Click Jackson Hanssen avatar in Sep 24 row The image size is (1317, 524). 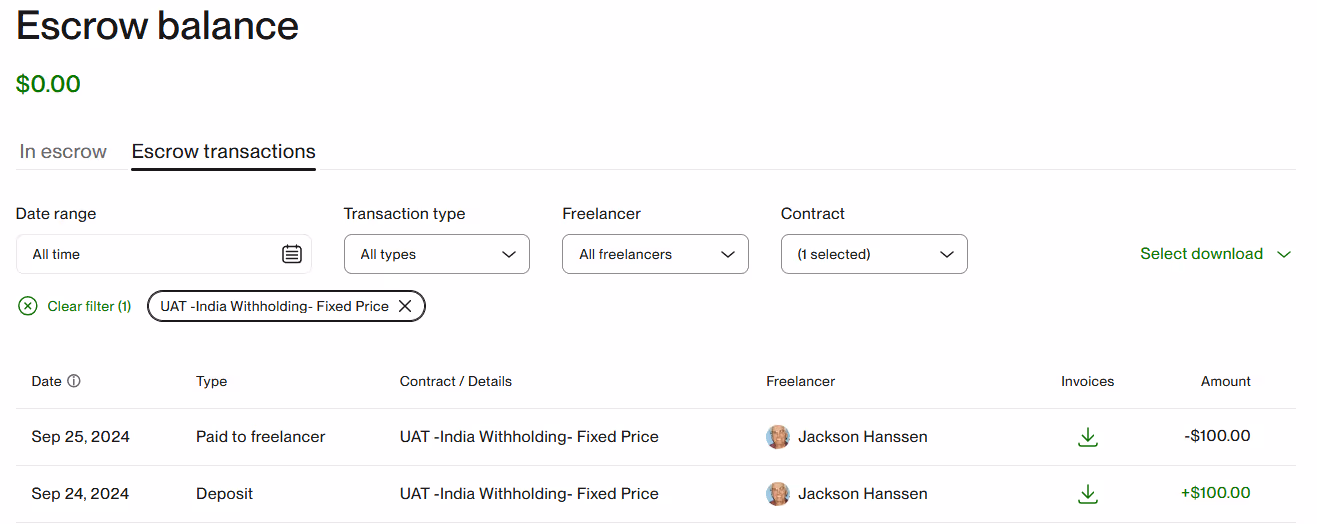[778, 494]
